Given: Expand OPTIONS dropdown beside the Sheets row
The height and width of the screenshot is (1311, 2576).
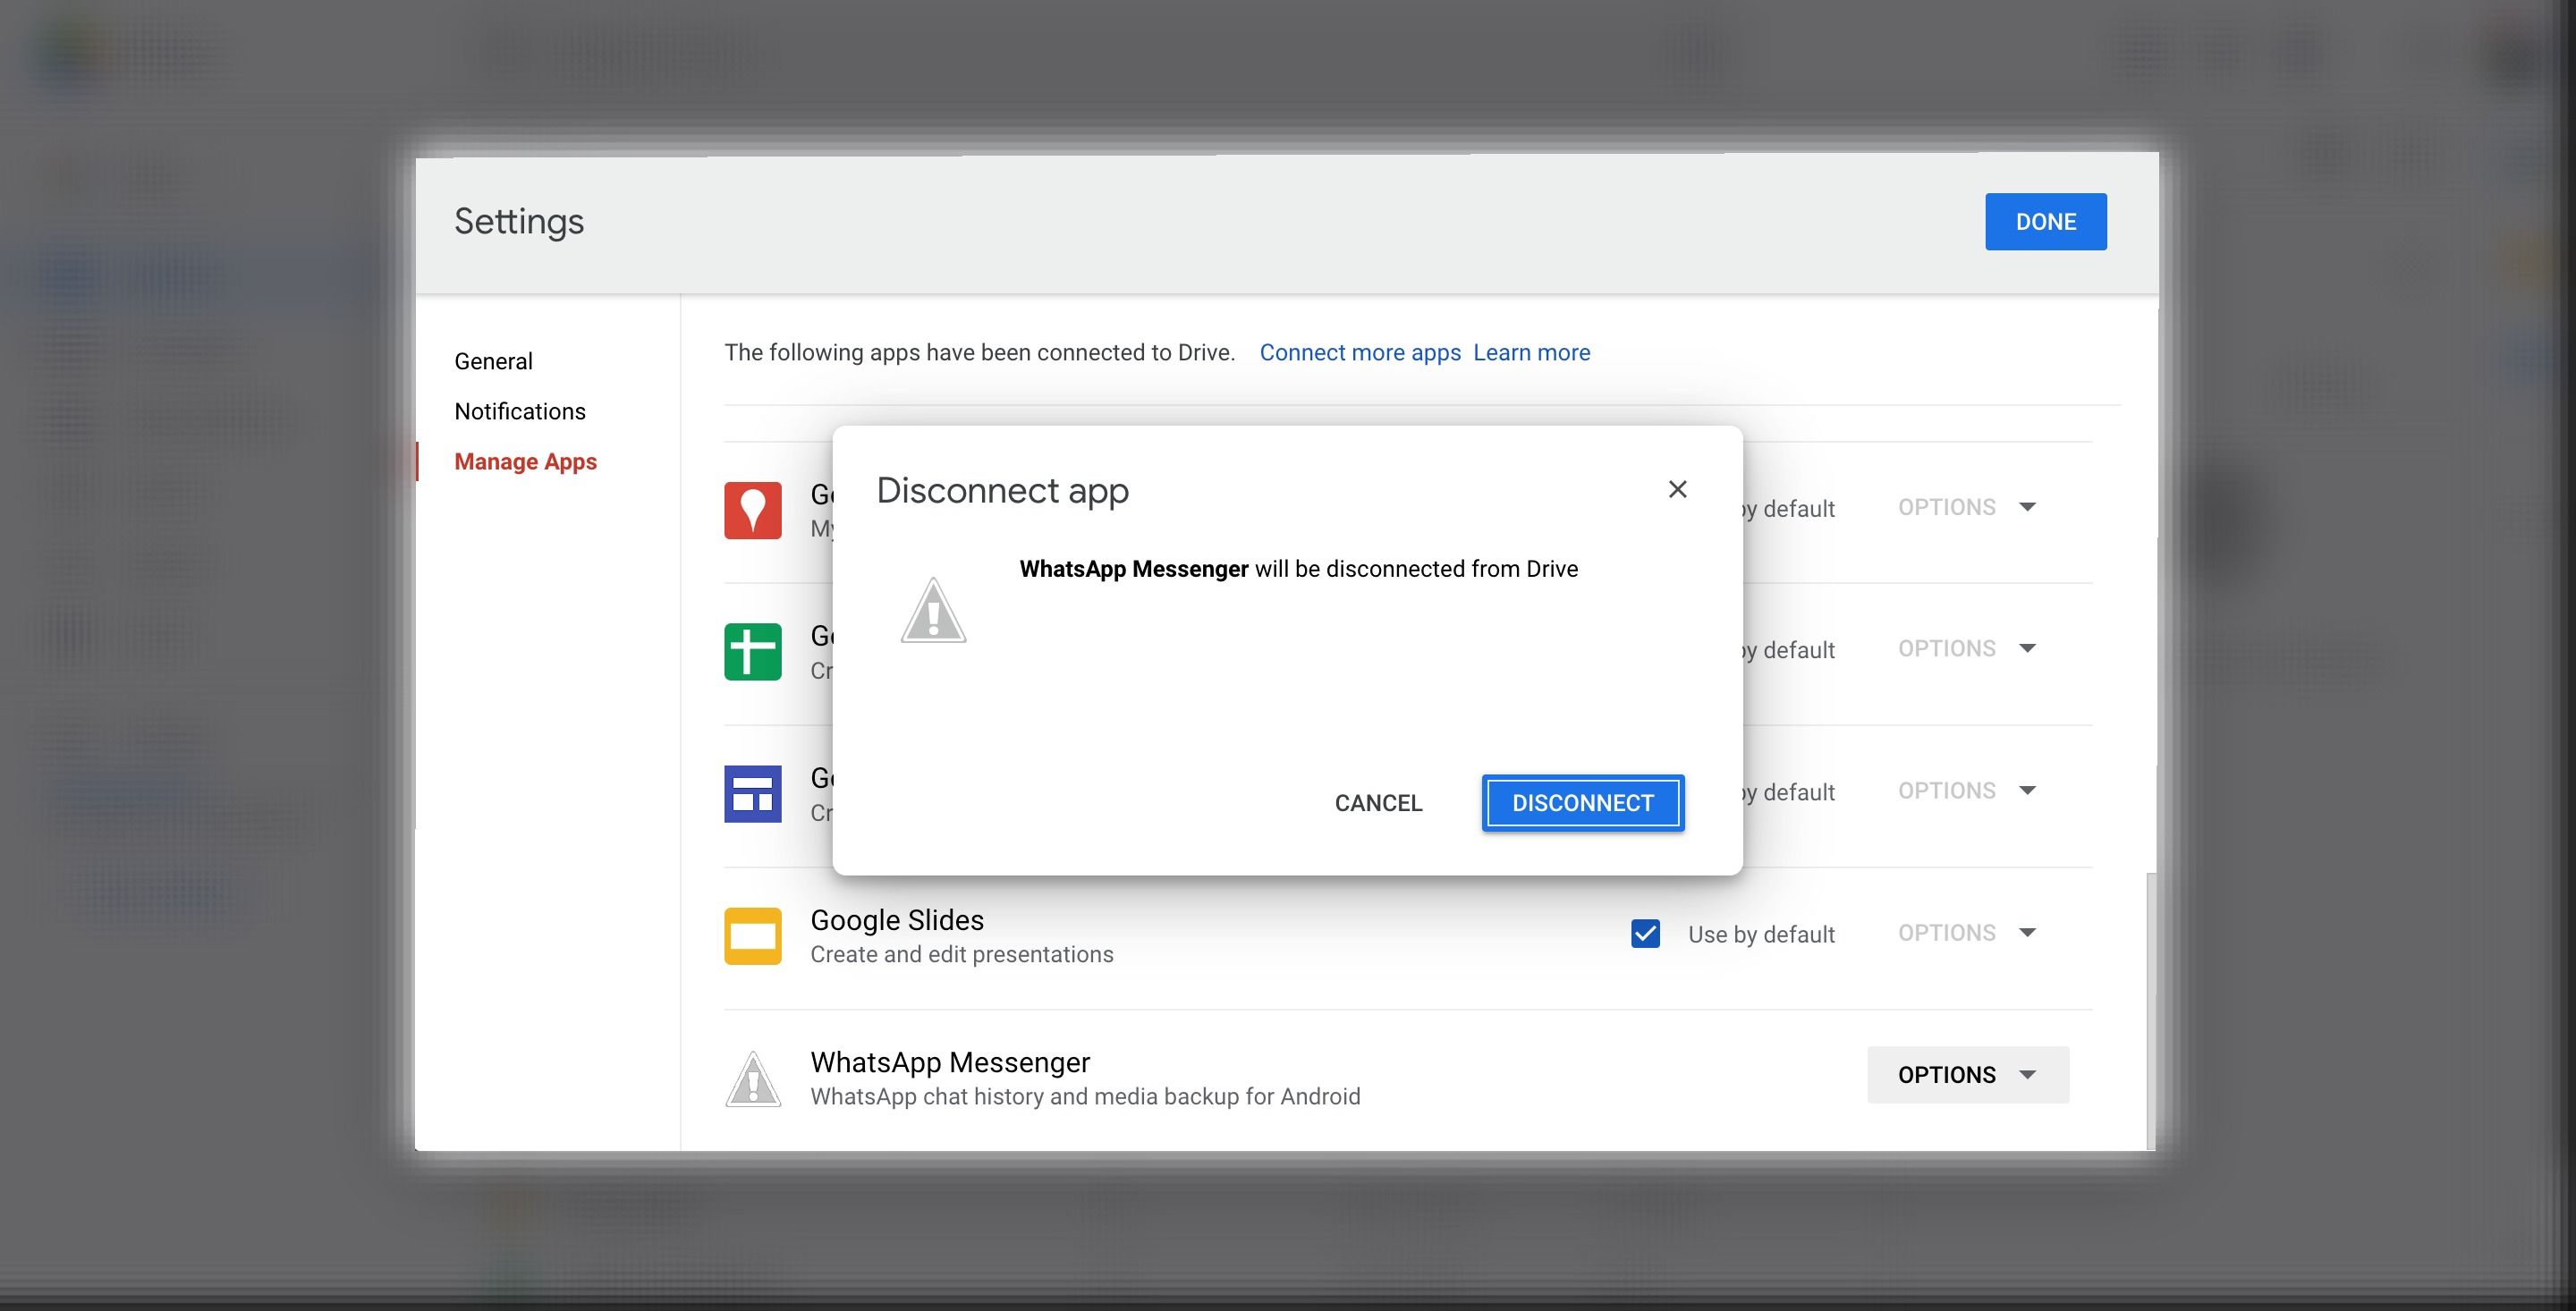Looking at the screenshot, I should click(x=1966, y=649).
